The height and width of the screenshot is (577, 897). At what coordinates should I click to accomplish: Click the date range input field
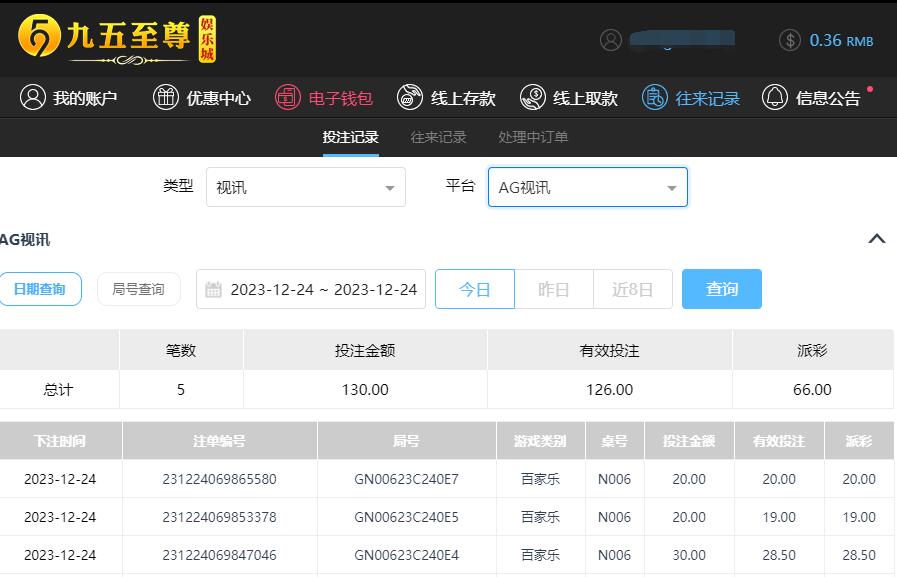[311, 289]
